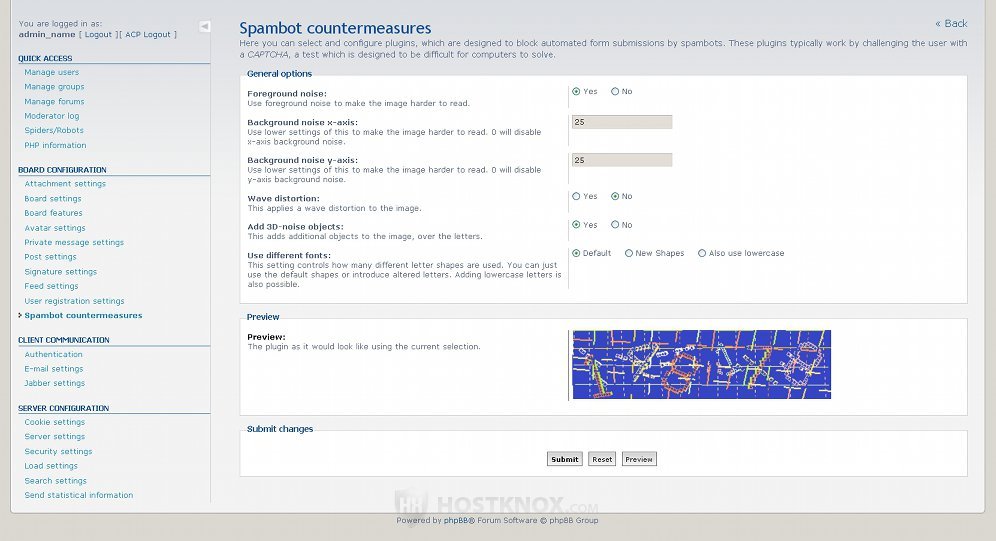Click the Preview button
This screenshot has height=541, width=996.
639,459
